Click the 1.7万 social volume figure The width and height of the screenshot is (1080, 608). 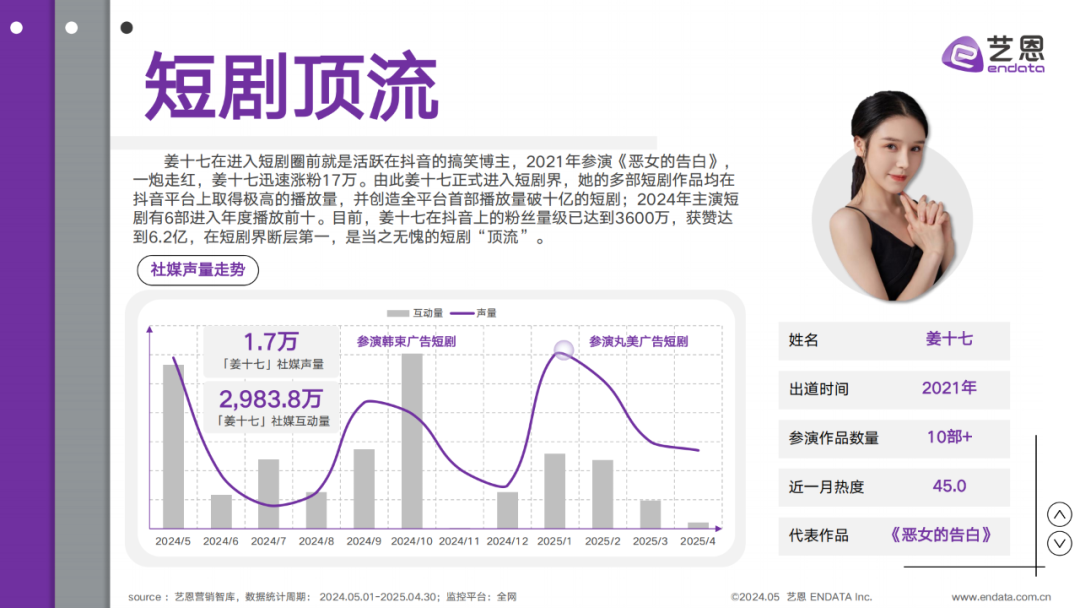coord(271,342)
